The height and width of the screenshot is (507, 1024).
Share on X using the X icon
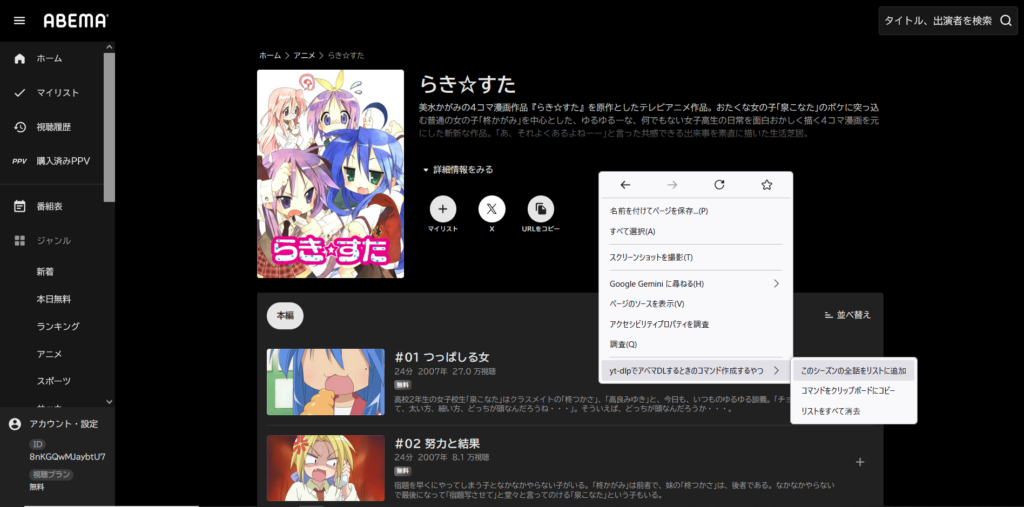492,209
